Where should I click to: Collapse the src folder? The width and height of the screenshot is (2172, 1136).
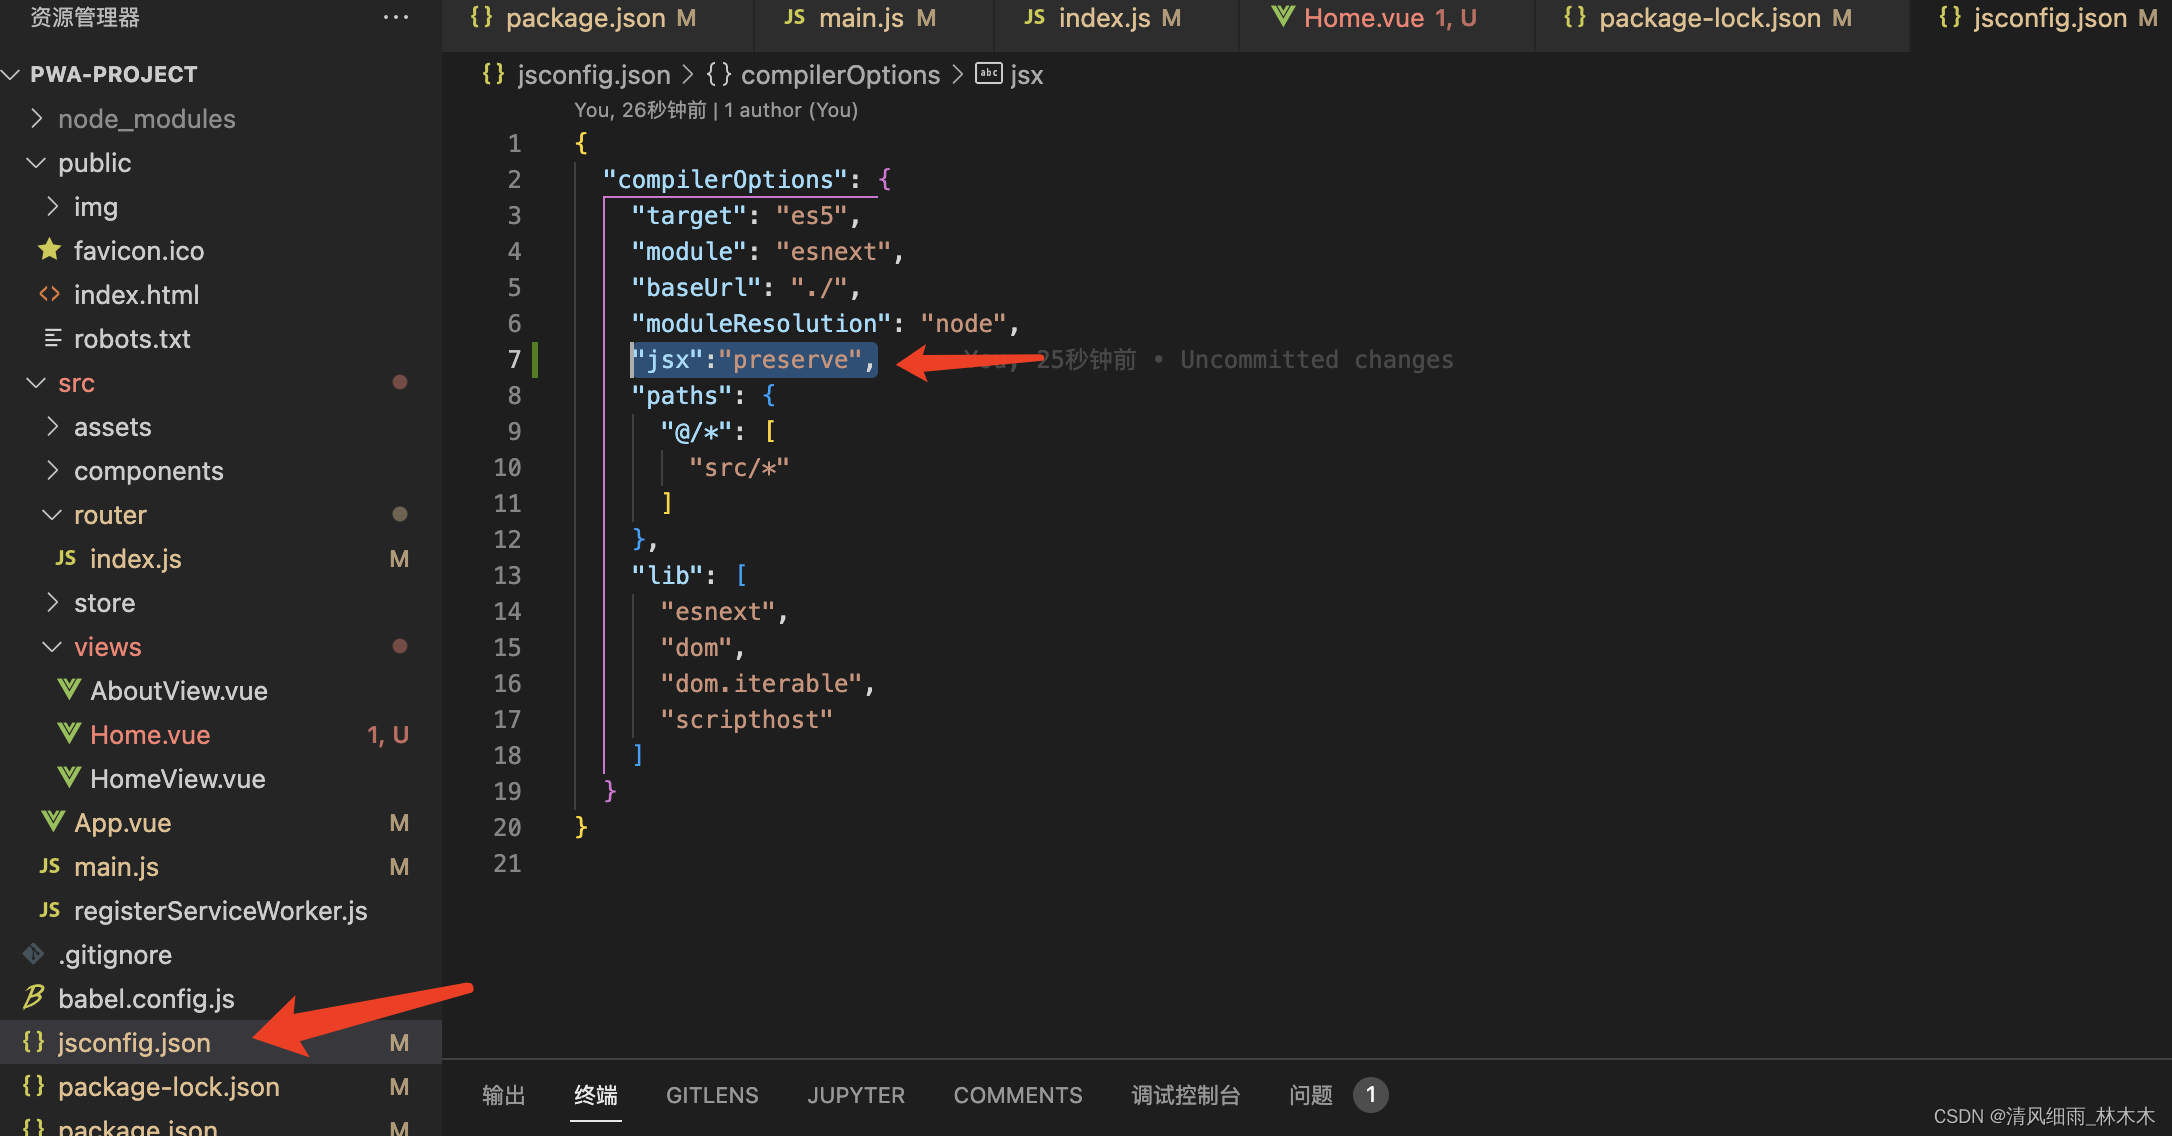36,382
